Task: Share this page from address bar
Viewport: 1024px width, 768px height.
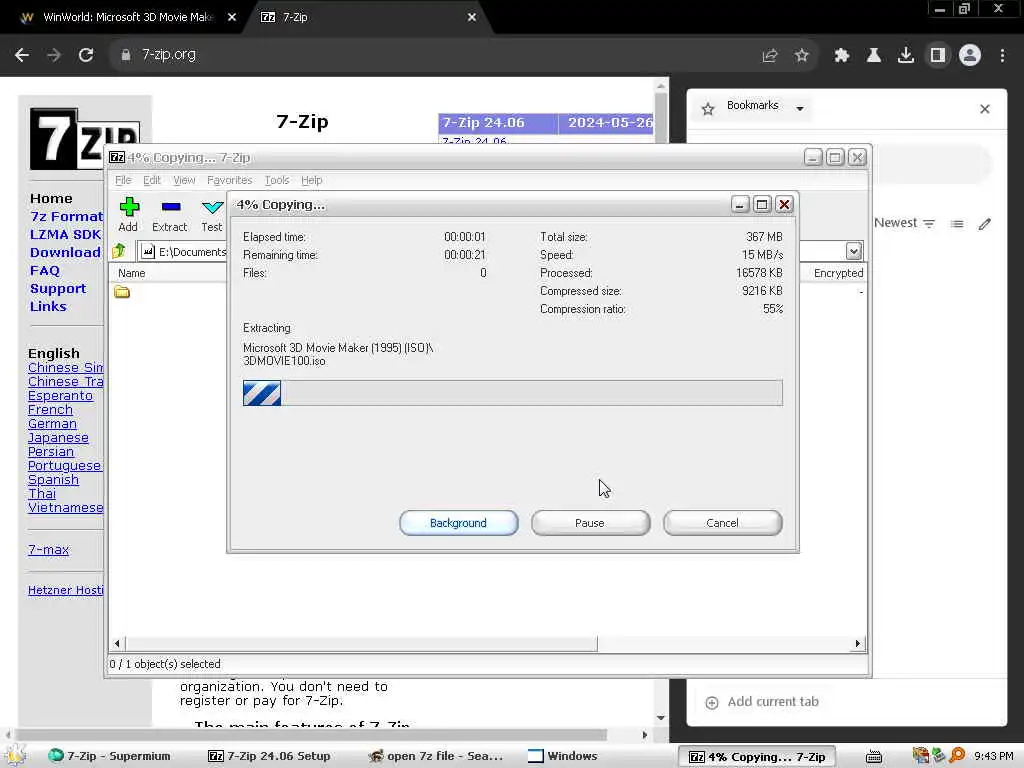Action: point(770,56)
